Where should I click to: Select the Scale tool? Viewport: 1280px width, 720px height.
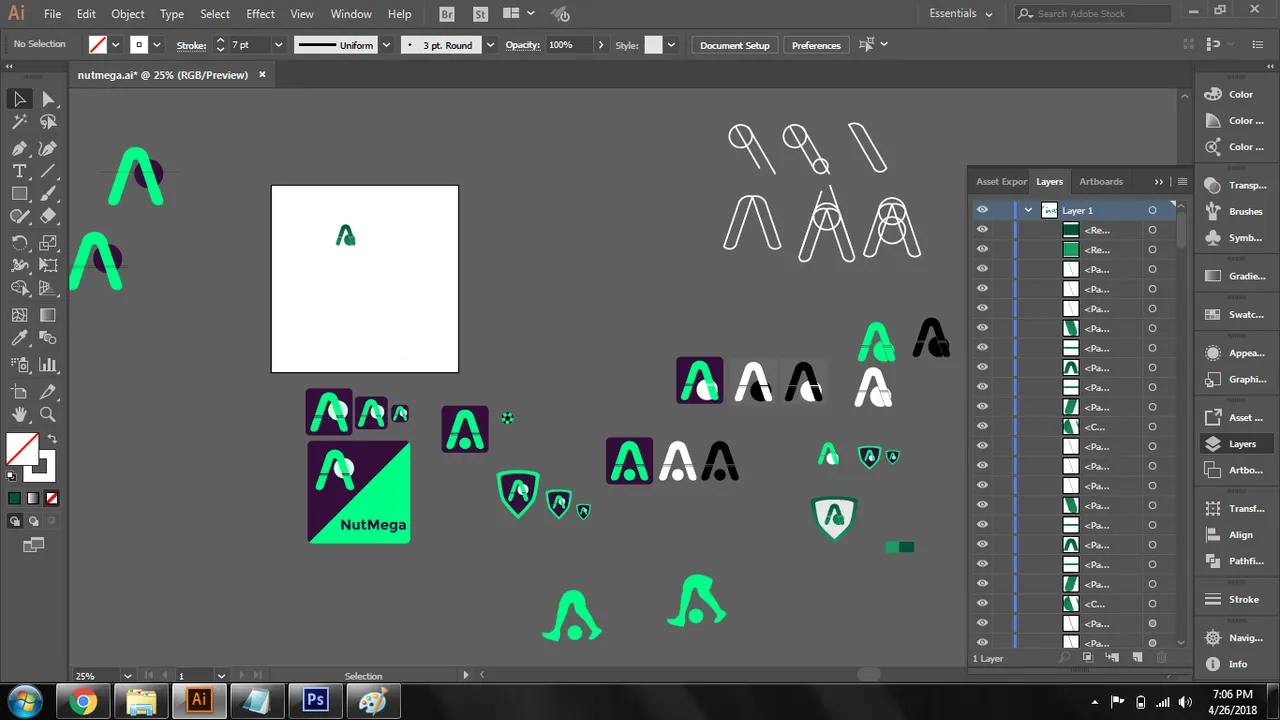(x=48, y=243)
